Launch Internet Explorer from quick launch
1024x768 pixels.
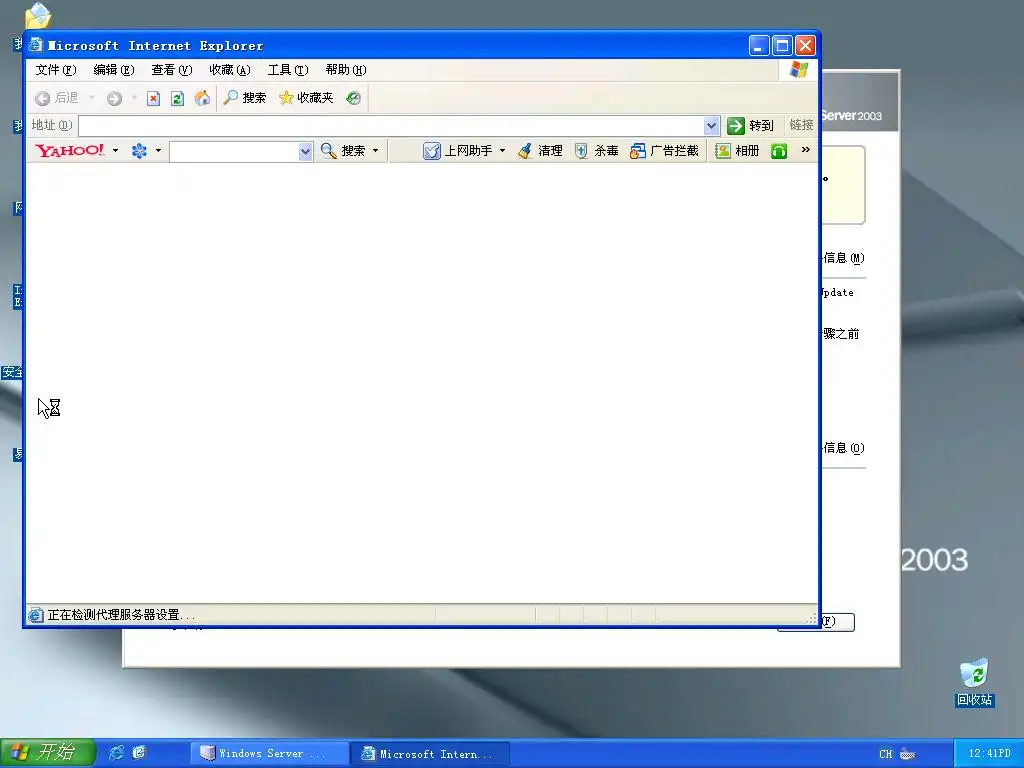[x=116, y=752]
